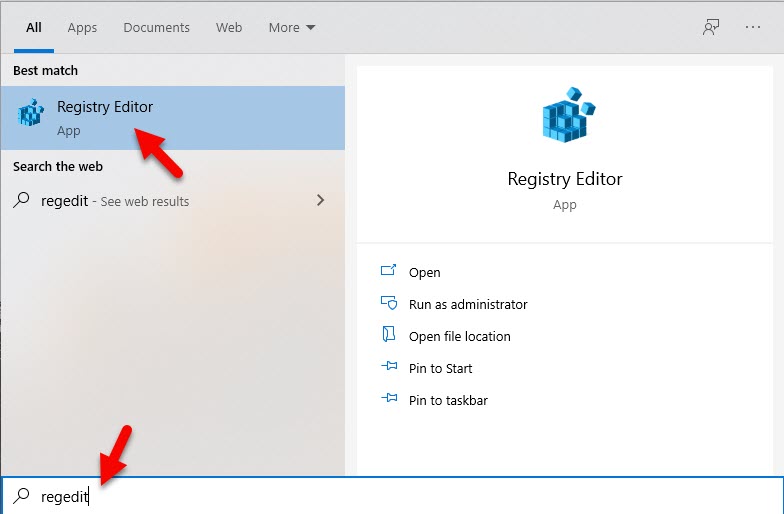Expand regedit web results with chevron arrow
Image resolution: width=784 pixels, height=514 pixels.
pos(320,201)
